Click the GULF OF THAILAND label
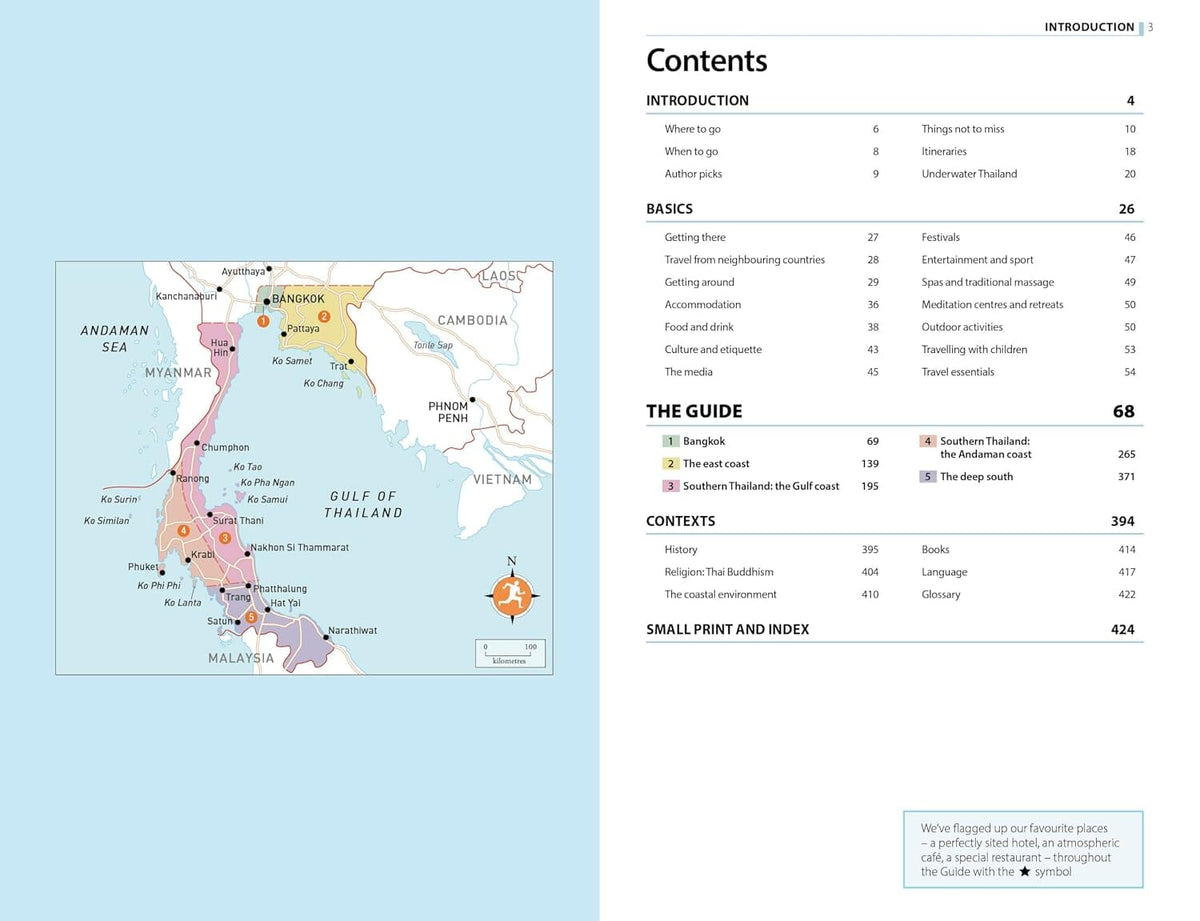This screenshot has width=1200, height=921. (x=363, y=504)
